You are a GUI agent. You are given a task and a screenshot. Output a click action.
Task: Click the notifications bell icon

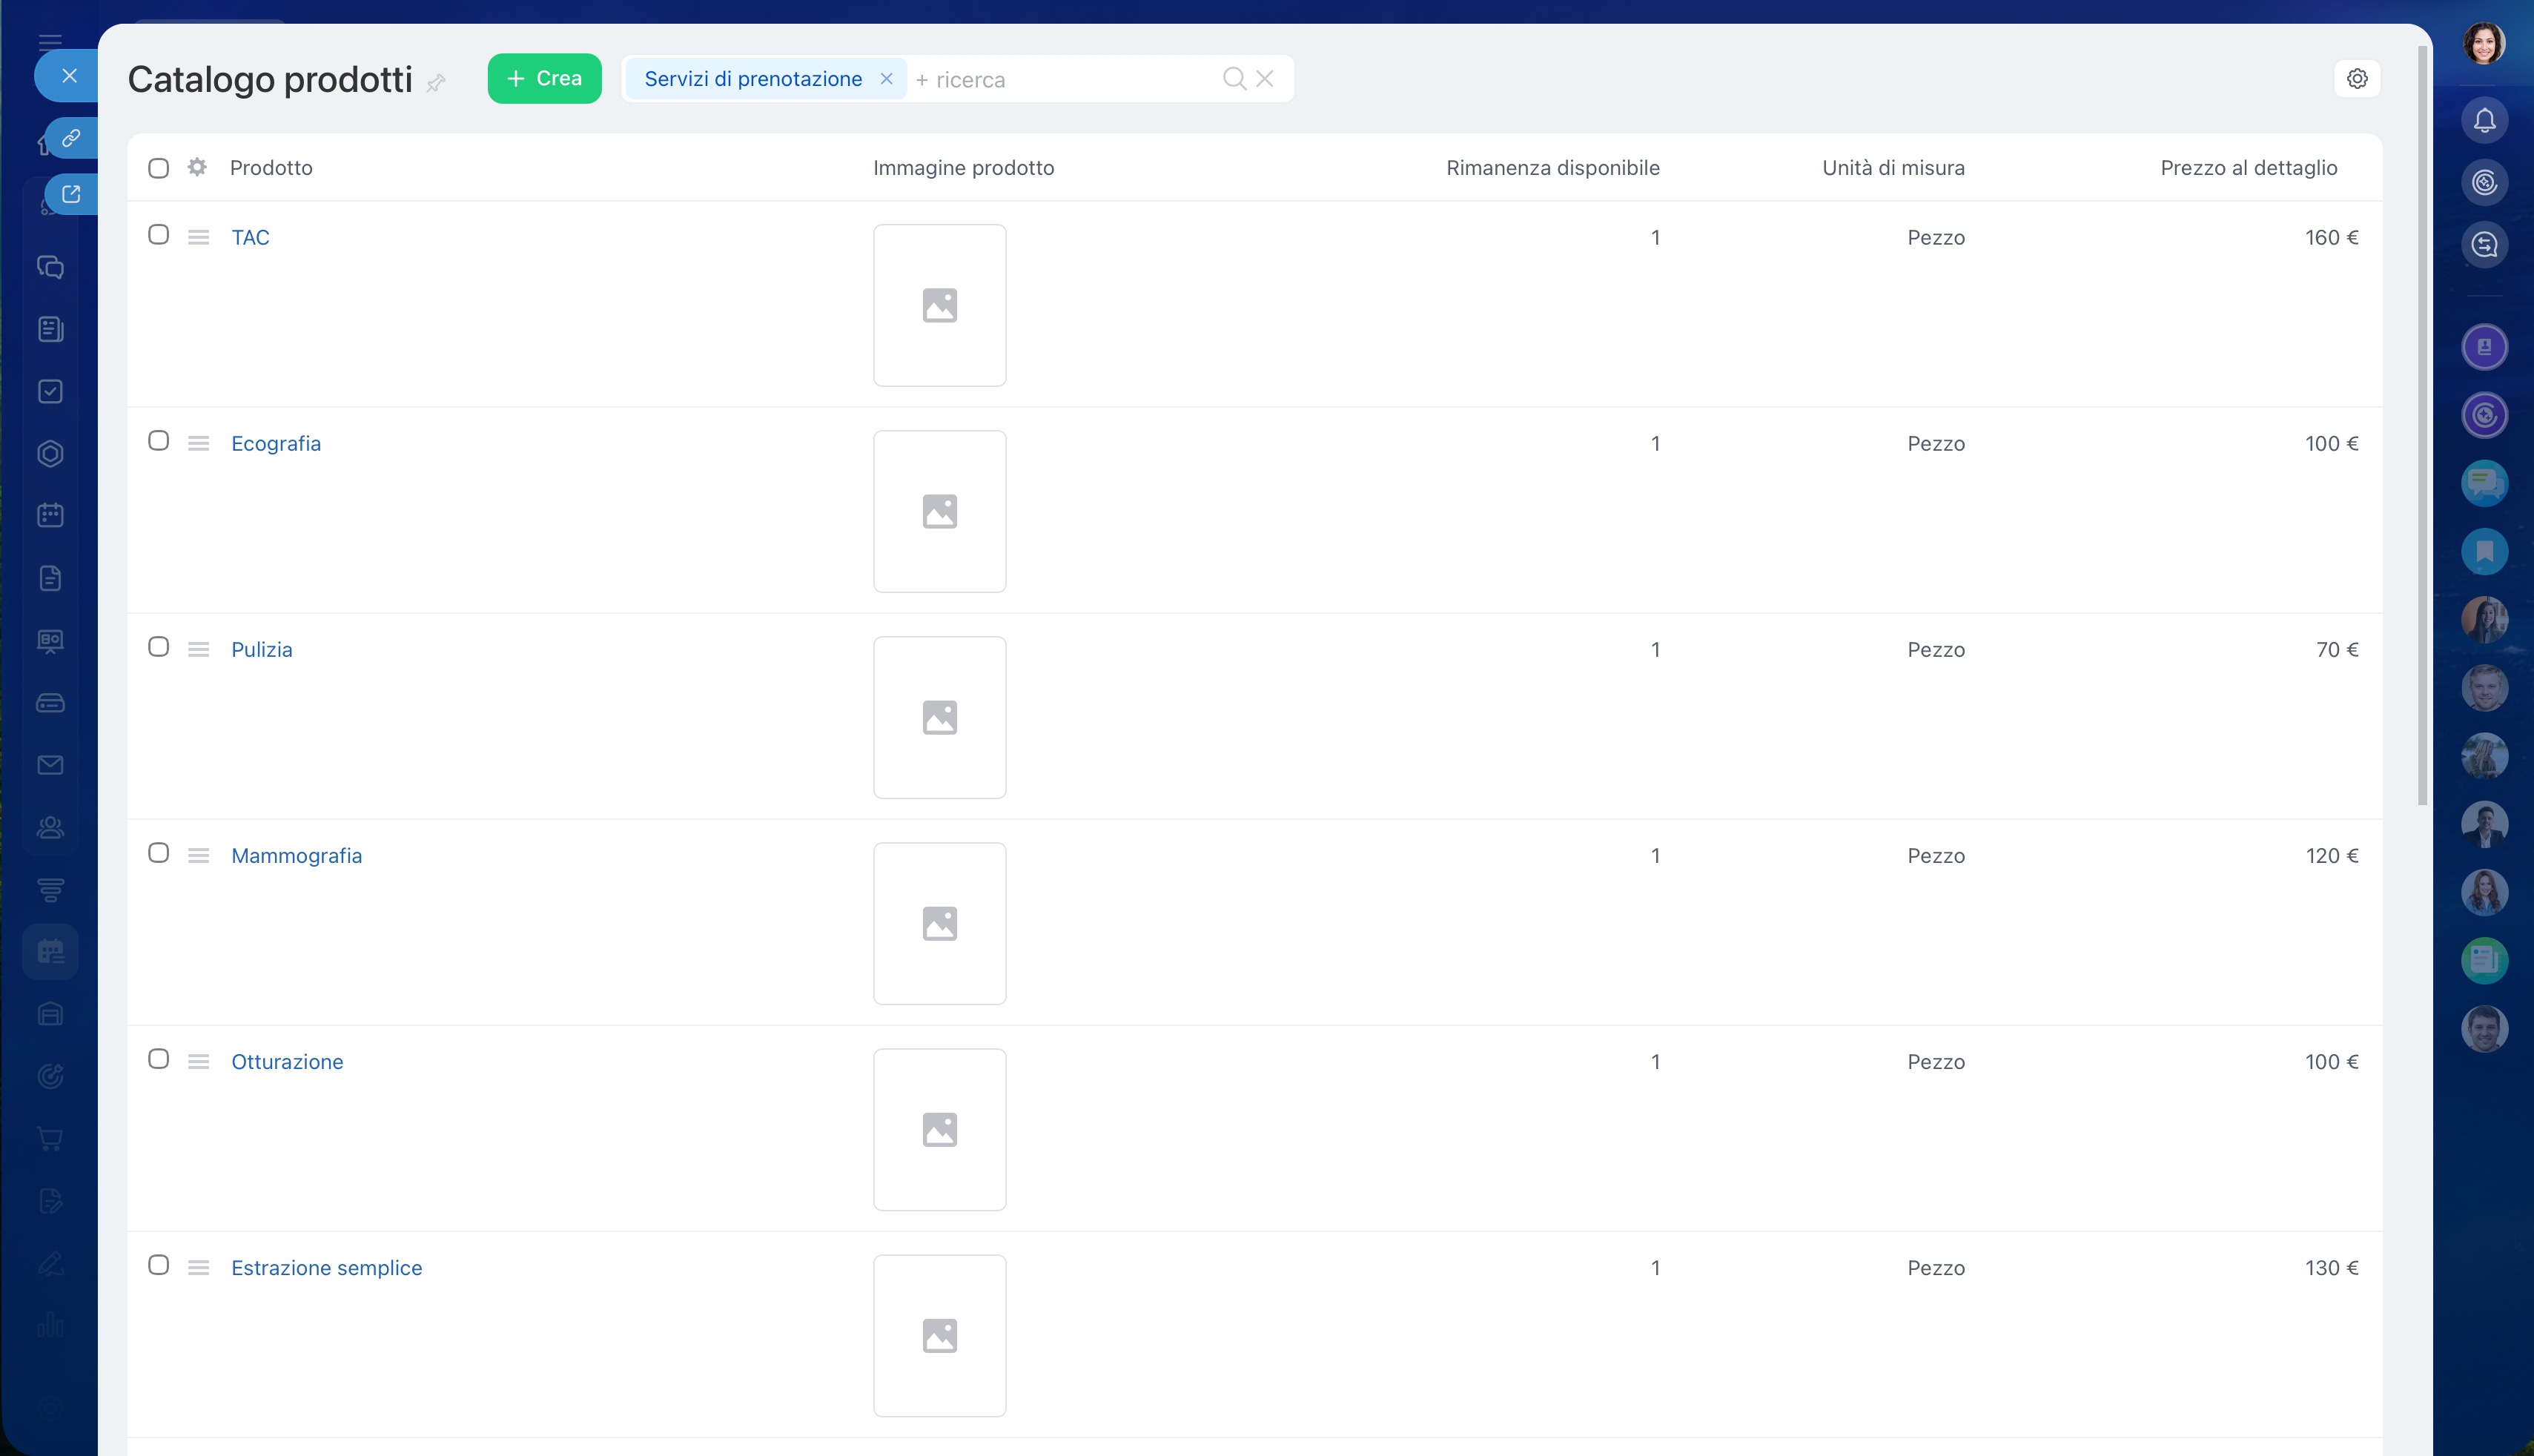point(2484,121)
